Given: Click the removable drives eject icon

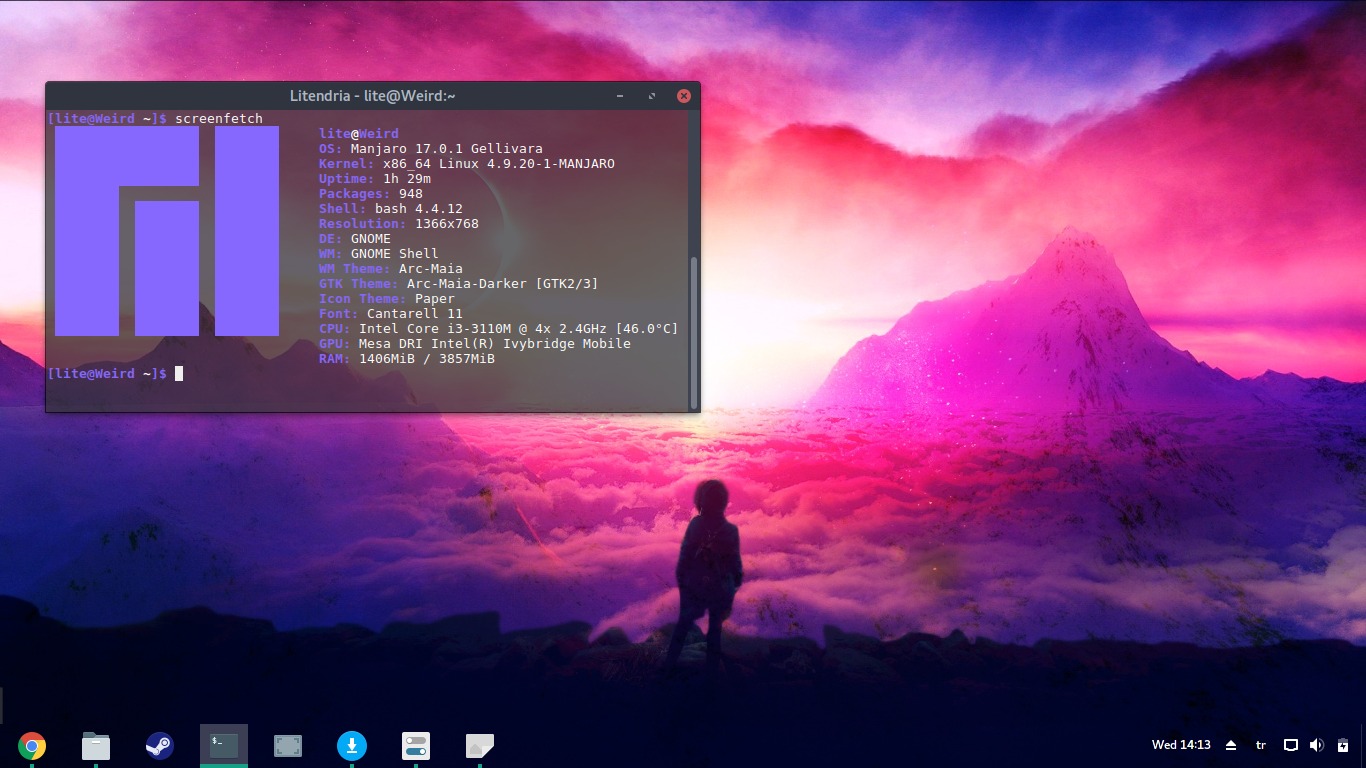Looking at the screenshot, I should click(1231, 745).
